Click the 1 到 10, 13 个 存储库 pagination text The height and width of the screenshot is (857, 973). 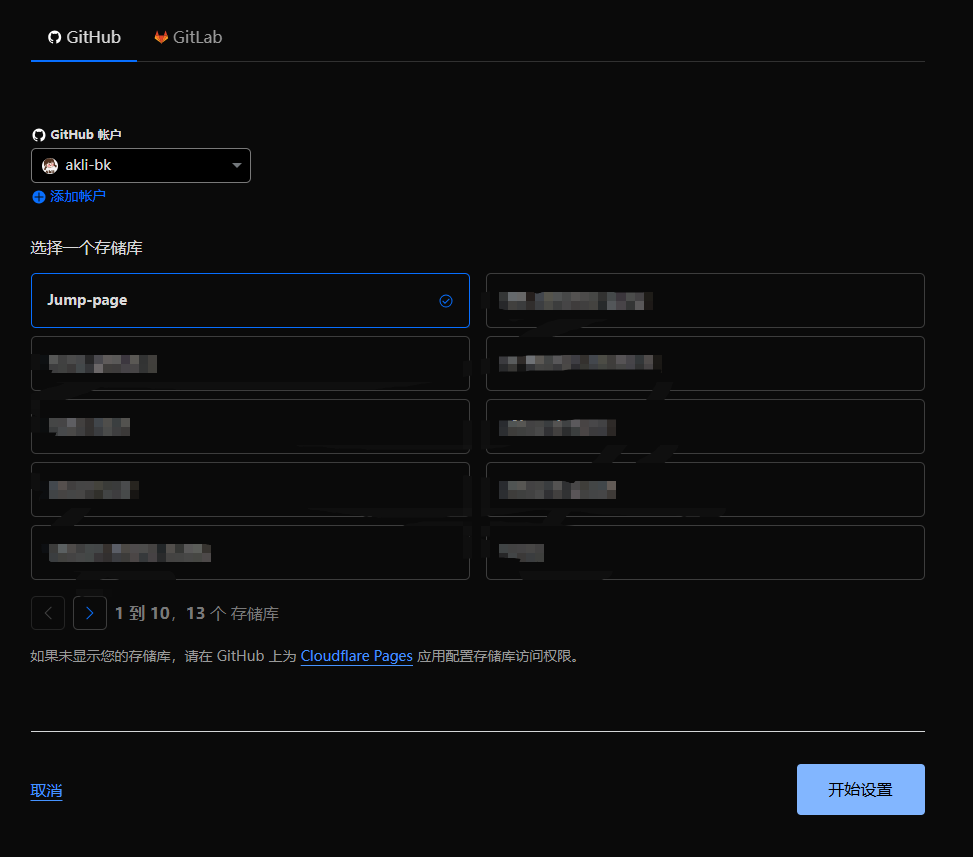coord(197,614)
